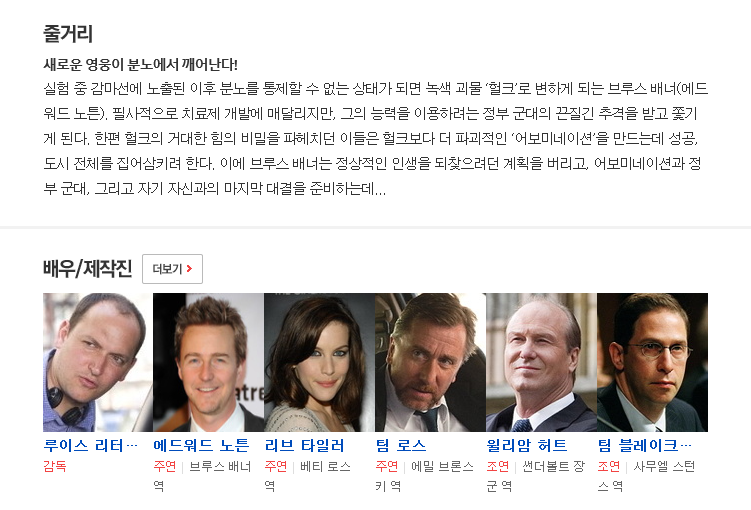This screenshot has height=510, width=751.
Task: Click the 리브 타일러 name link
Action: pos(304,446)
